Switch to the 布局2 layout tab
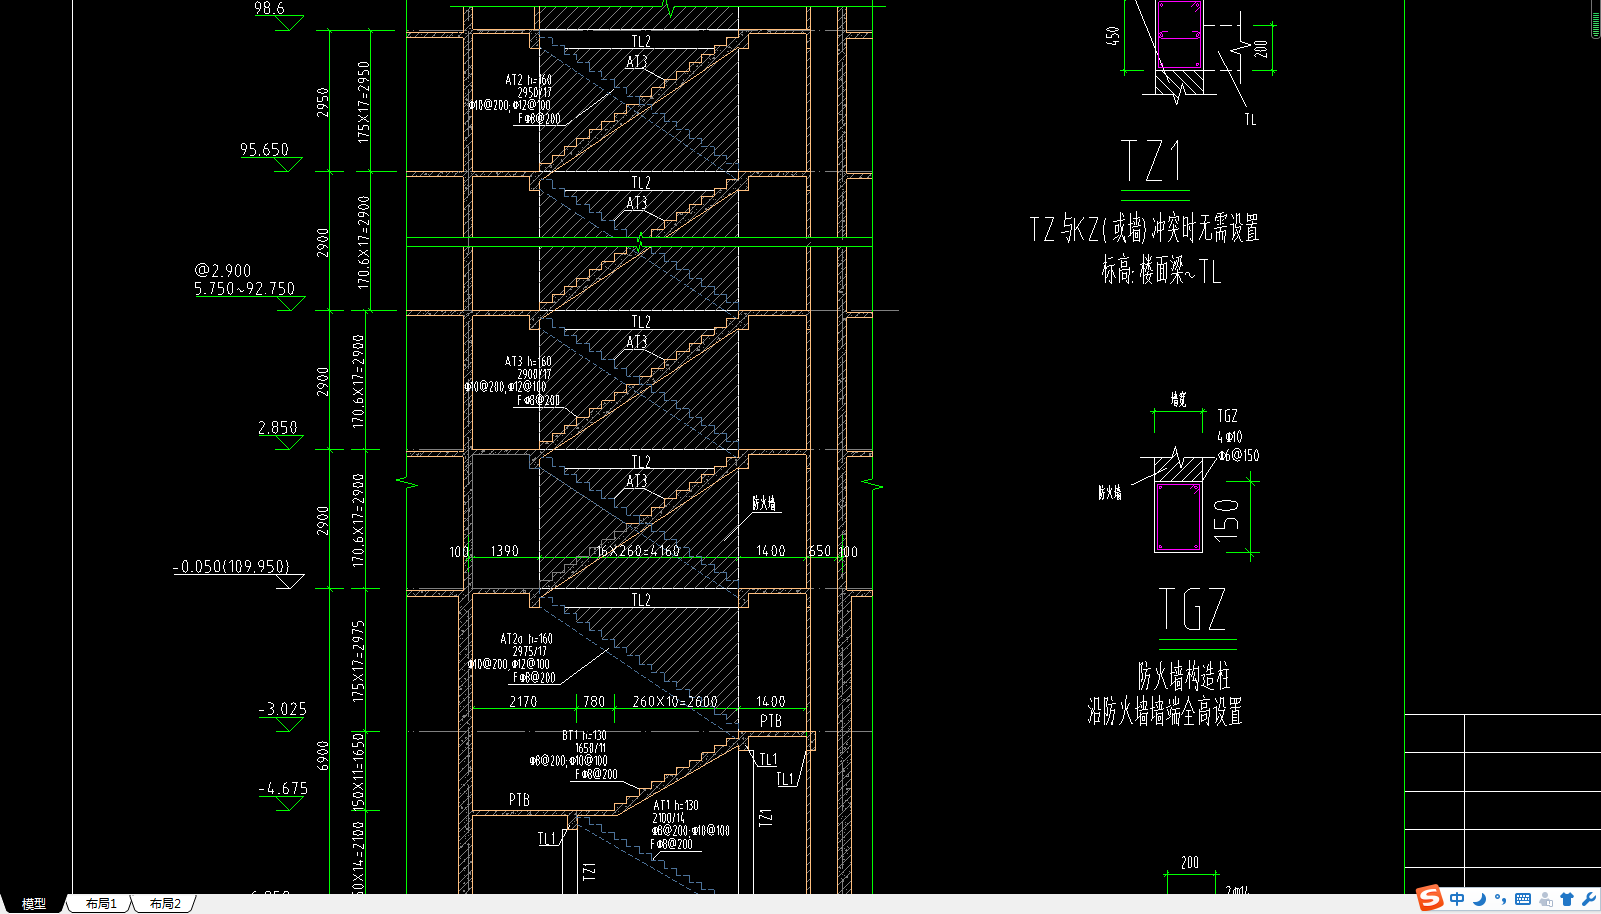1601x914 pixels. [165, 904]
